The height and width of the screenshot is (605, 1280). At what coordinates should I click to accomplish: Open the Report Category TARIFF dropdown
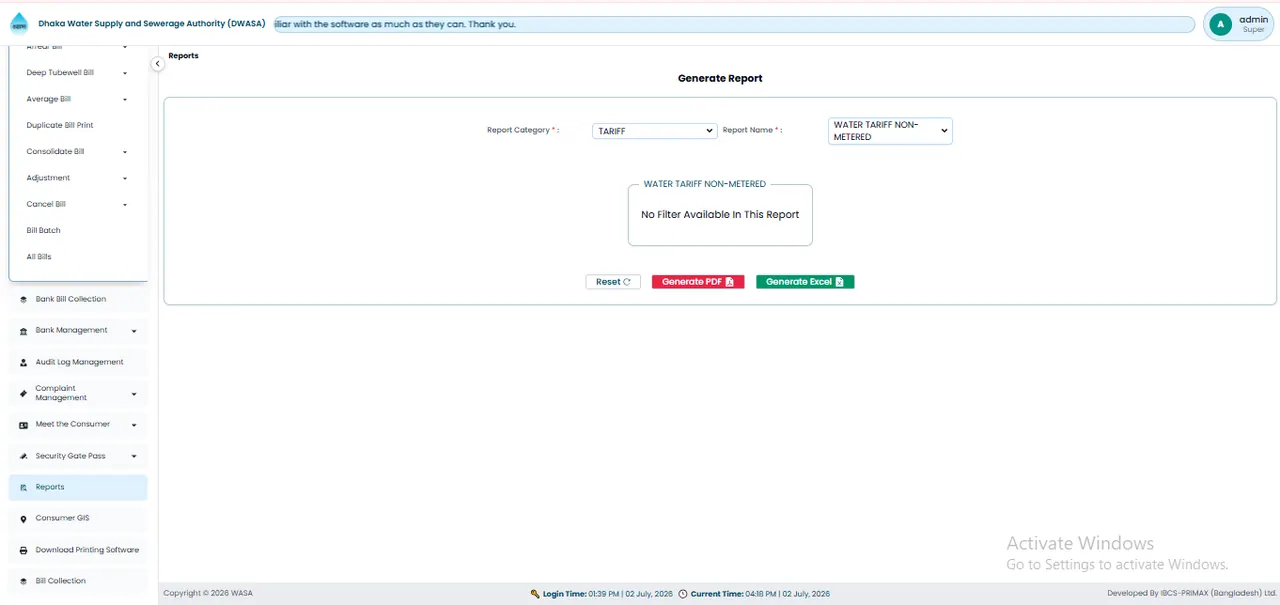point(654,131)
